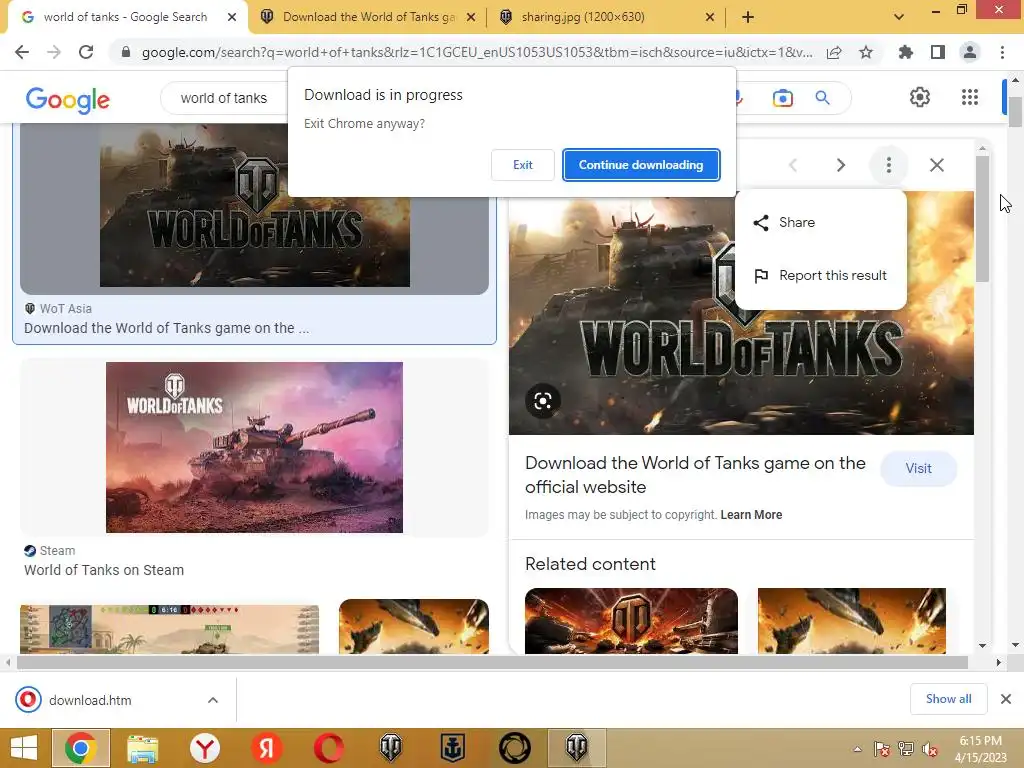Click the Google logo
This screenshot has height=768, width=1024.
pyautogui.click(x=68, y=99)
